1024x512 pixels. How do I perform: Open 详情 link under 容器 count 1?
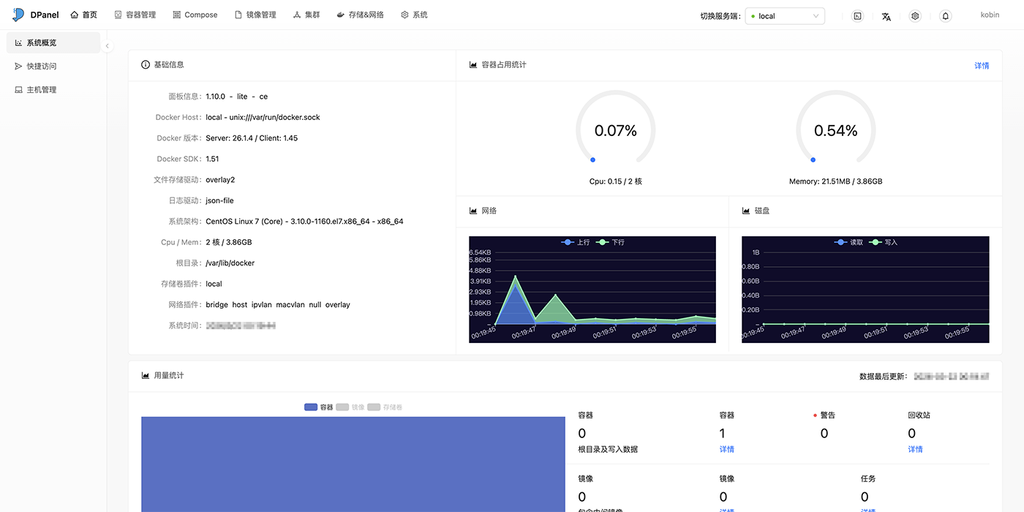tap(726, 449)
